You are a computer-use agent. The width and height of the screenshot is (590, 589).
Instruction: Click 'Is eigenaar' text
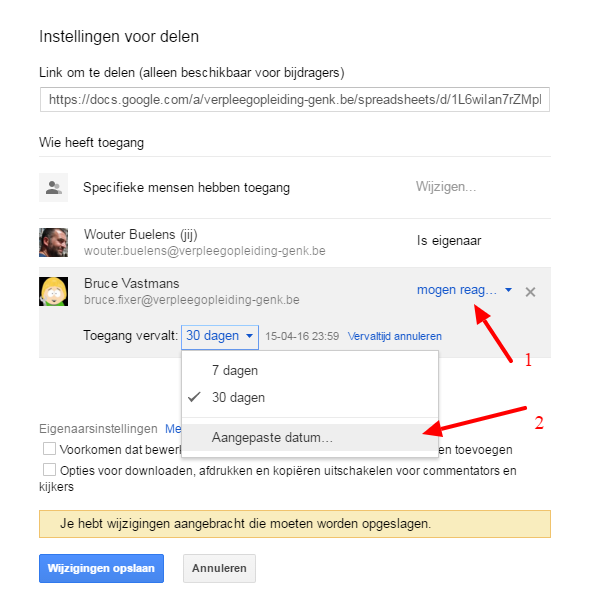pyautogui.click(x=449, y=241)
